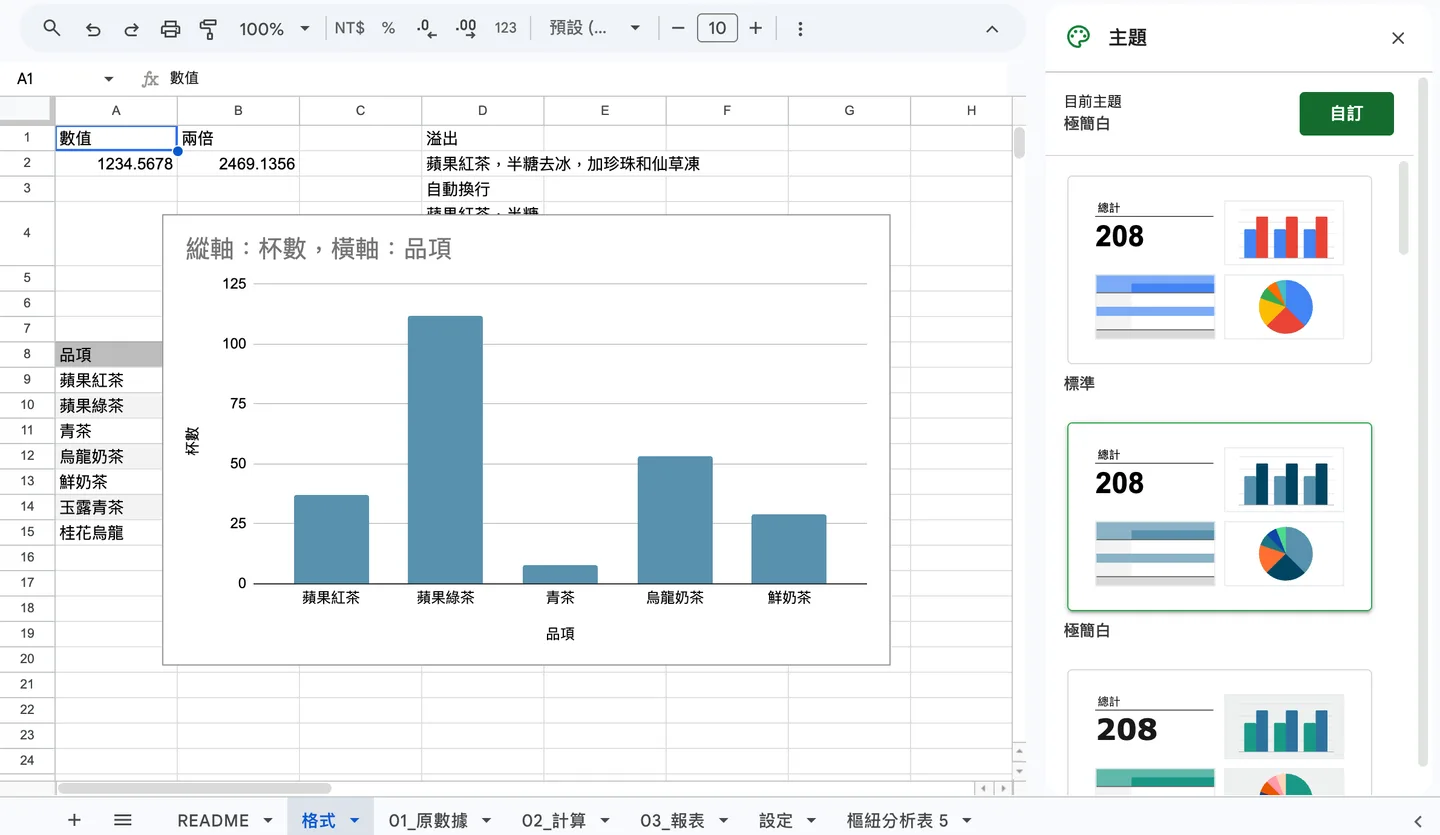
Task: Open toolbar more options menu
Action: 800,29
